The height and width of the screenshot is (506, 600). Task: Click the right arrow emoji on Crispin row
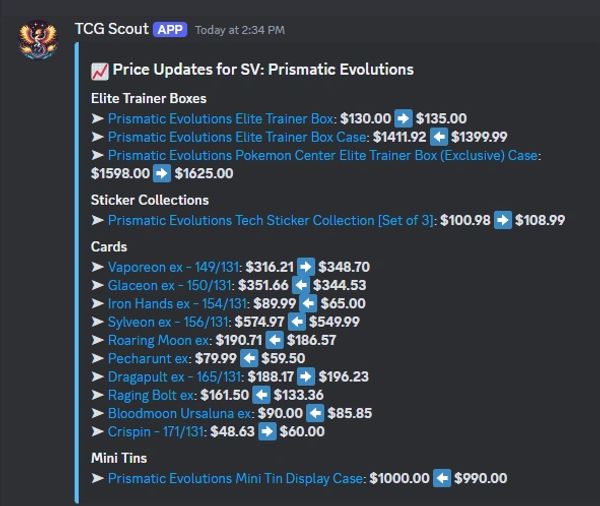[267, 431]
